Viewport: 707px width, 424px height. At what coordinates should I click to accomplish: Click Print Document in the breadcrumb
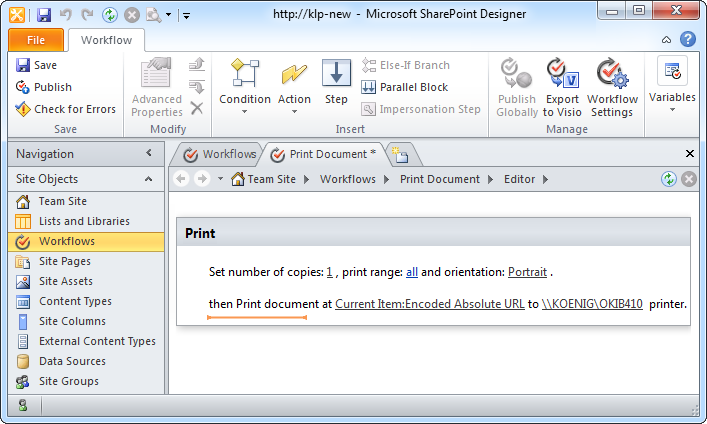coord(440,179)
